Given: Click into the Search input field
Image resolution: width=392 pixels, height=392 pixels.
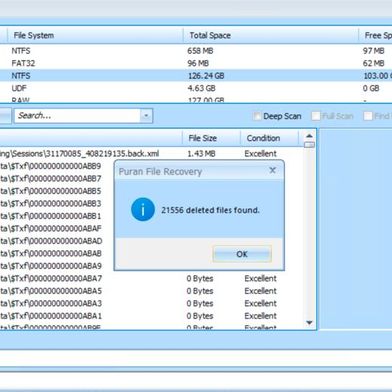Looking at the screenshot, I should tap(77, 116).
